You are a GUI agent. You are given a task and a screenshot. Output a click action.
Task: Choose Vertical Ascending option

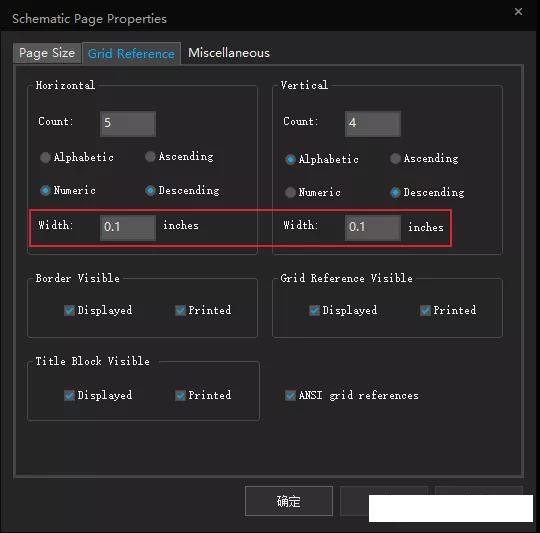click(x=395, y=158)
